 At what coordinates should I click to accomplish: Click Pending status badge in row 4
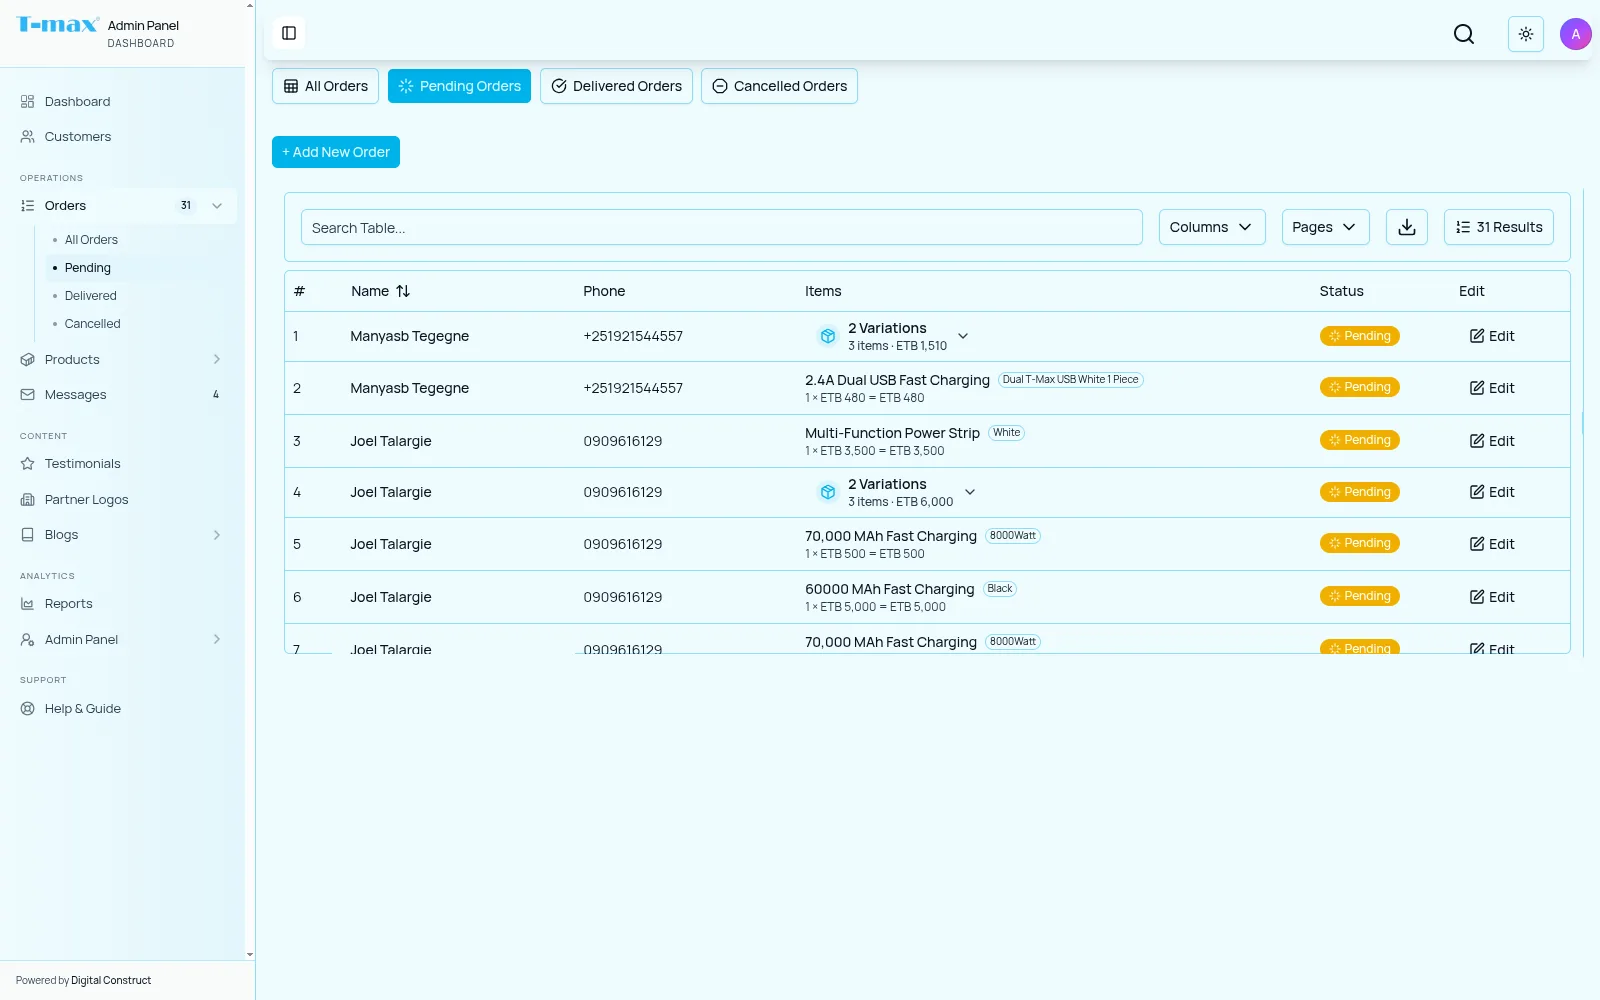coord(1359,492)
